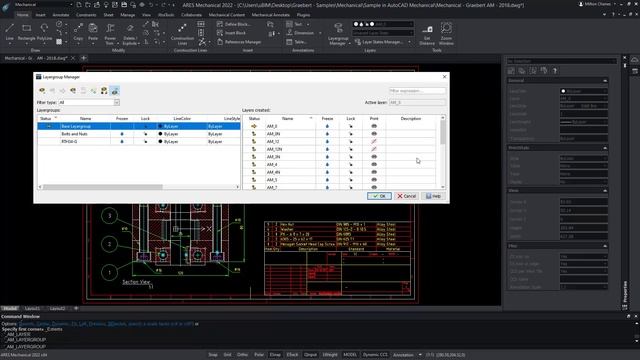The width and height of the screenshot is (640, 360).
Task: Click the first eye icon in Layergroup Manager toolbar
Action: pos(42,91)
